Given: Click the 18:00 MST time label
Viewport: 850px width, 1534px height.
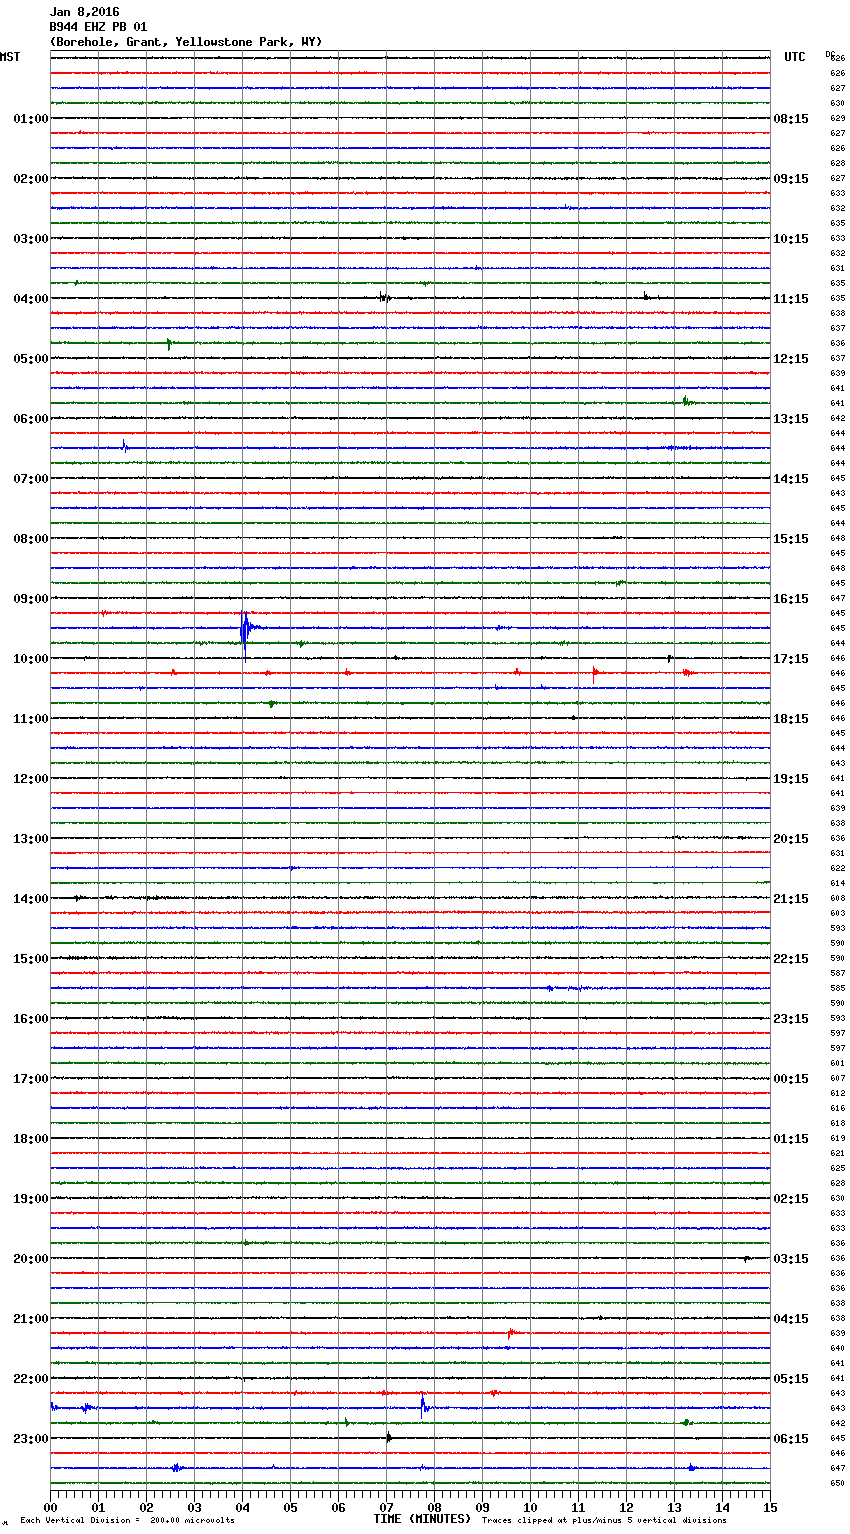Looking at the screenshot, I should pyautogui.click(x=31, y=1139).
